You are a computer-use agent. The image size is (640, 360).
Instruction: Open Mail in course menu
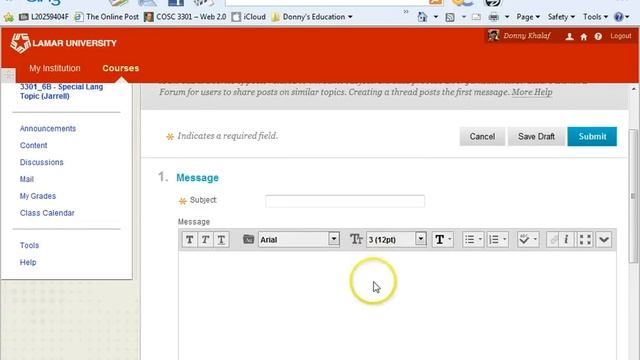pos(27,179)
